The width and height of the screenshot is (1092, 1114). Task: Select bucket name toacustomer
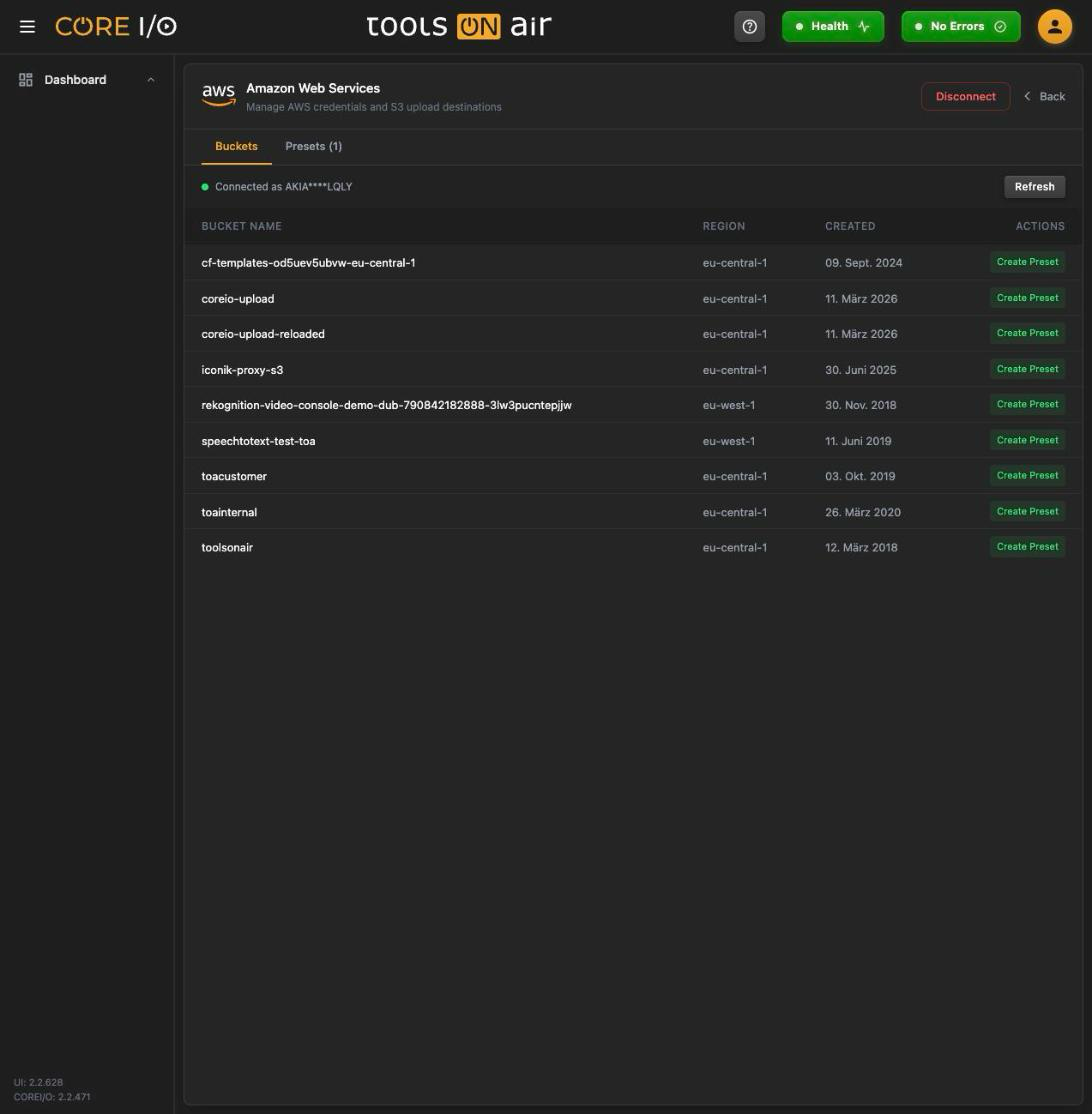point(234,475)
